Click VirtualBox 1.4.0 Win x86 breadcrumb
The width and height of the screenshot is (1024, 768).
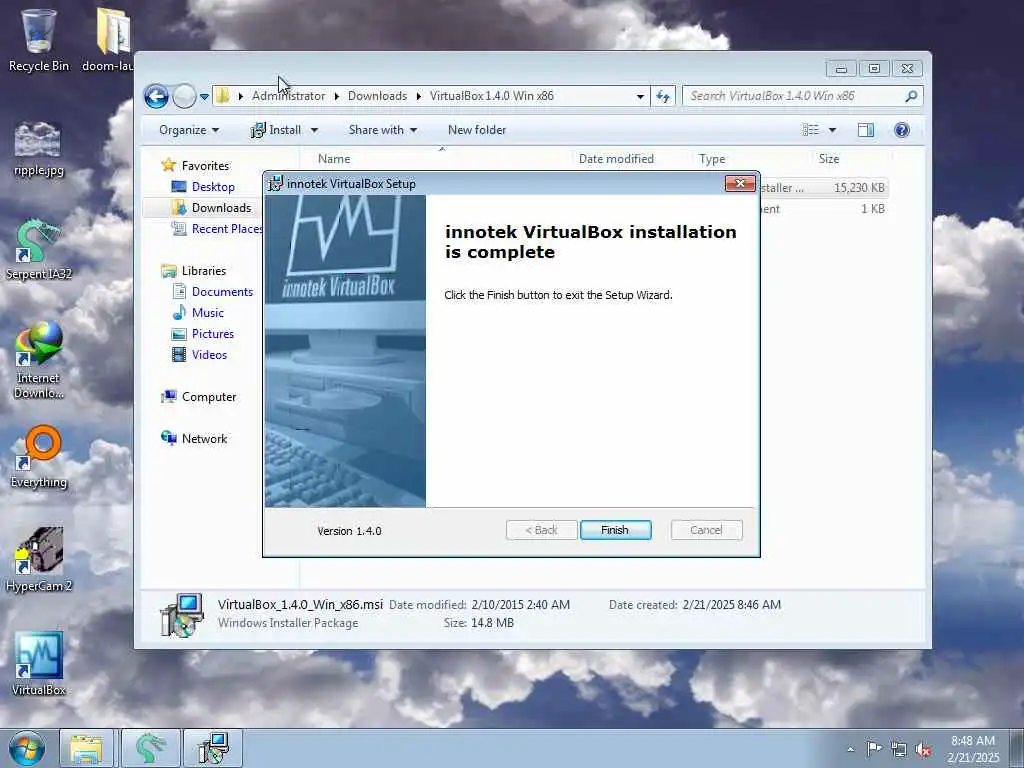coord(491,96)
